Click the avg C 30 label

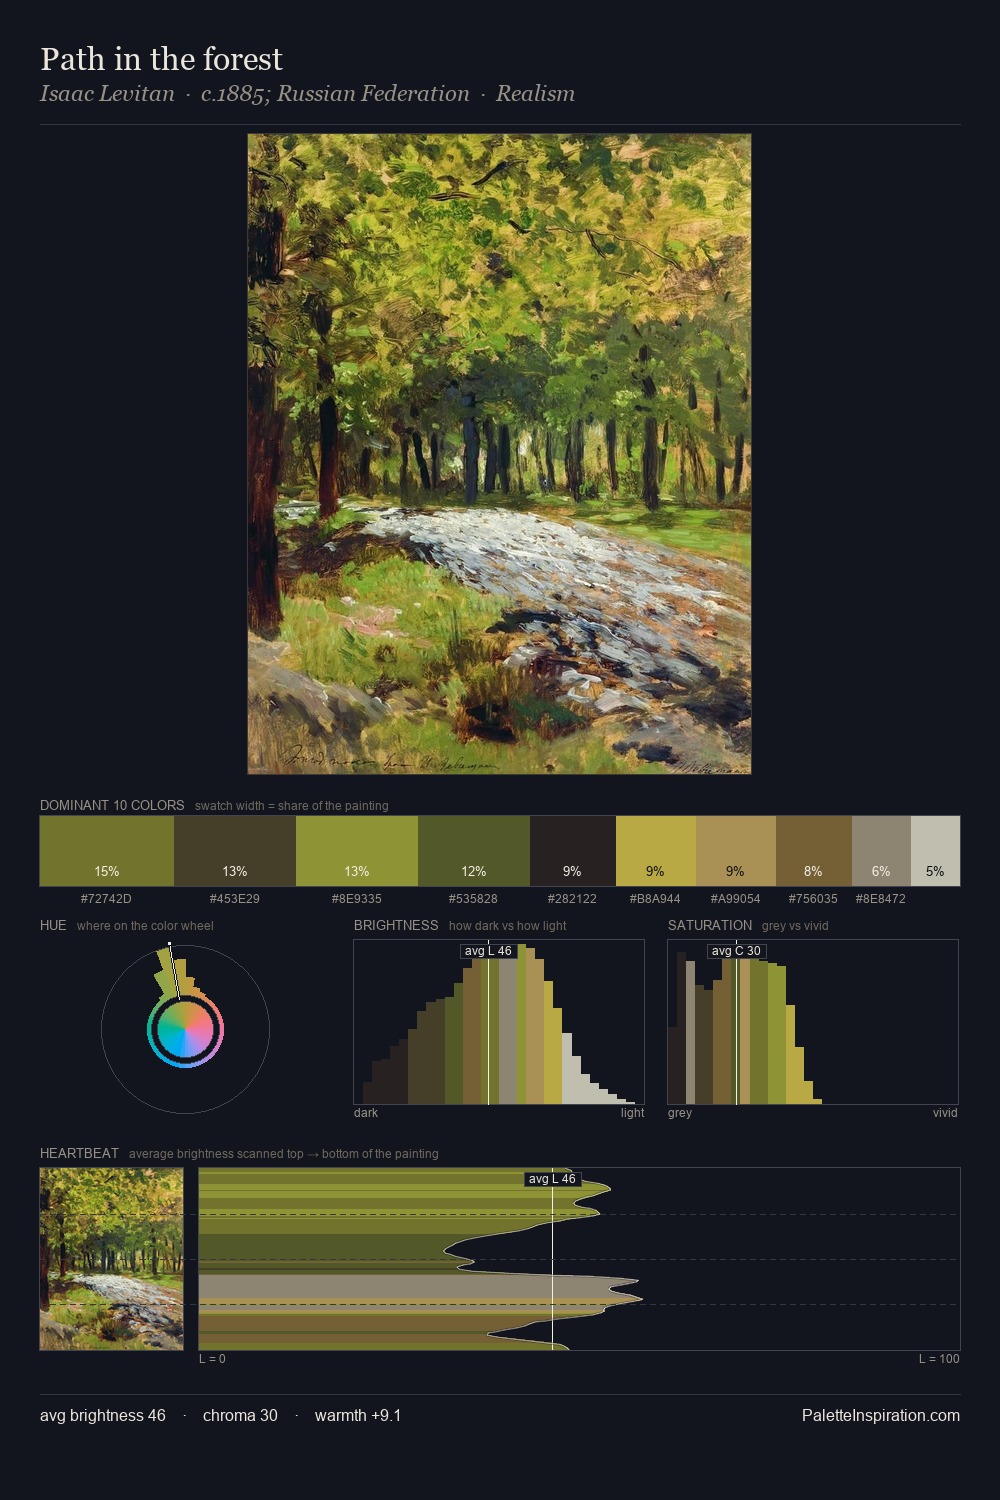[x=736, y=951]
